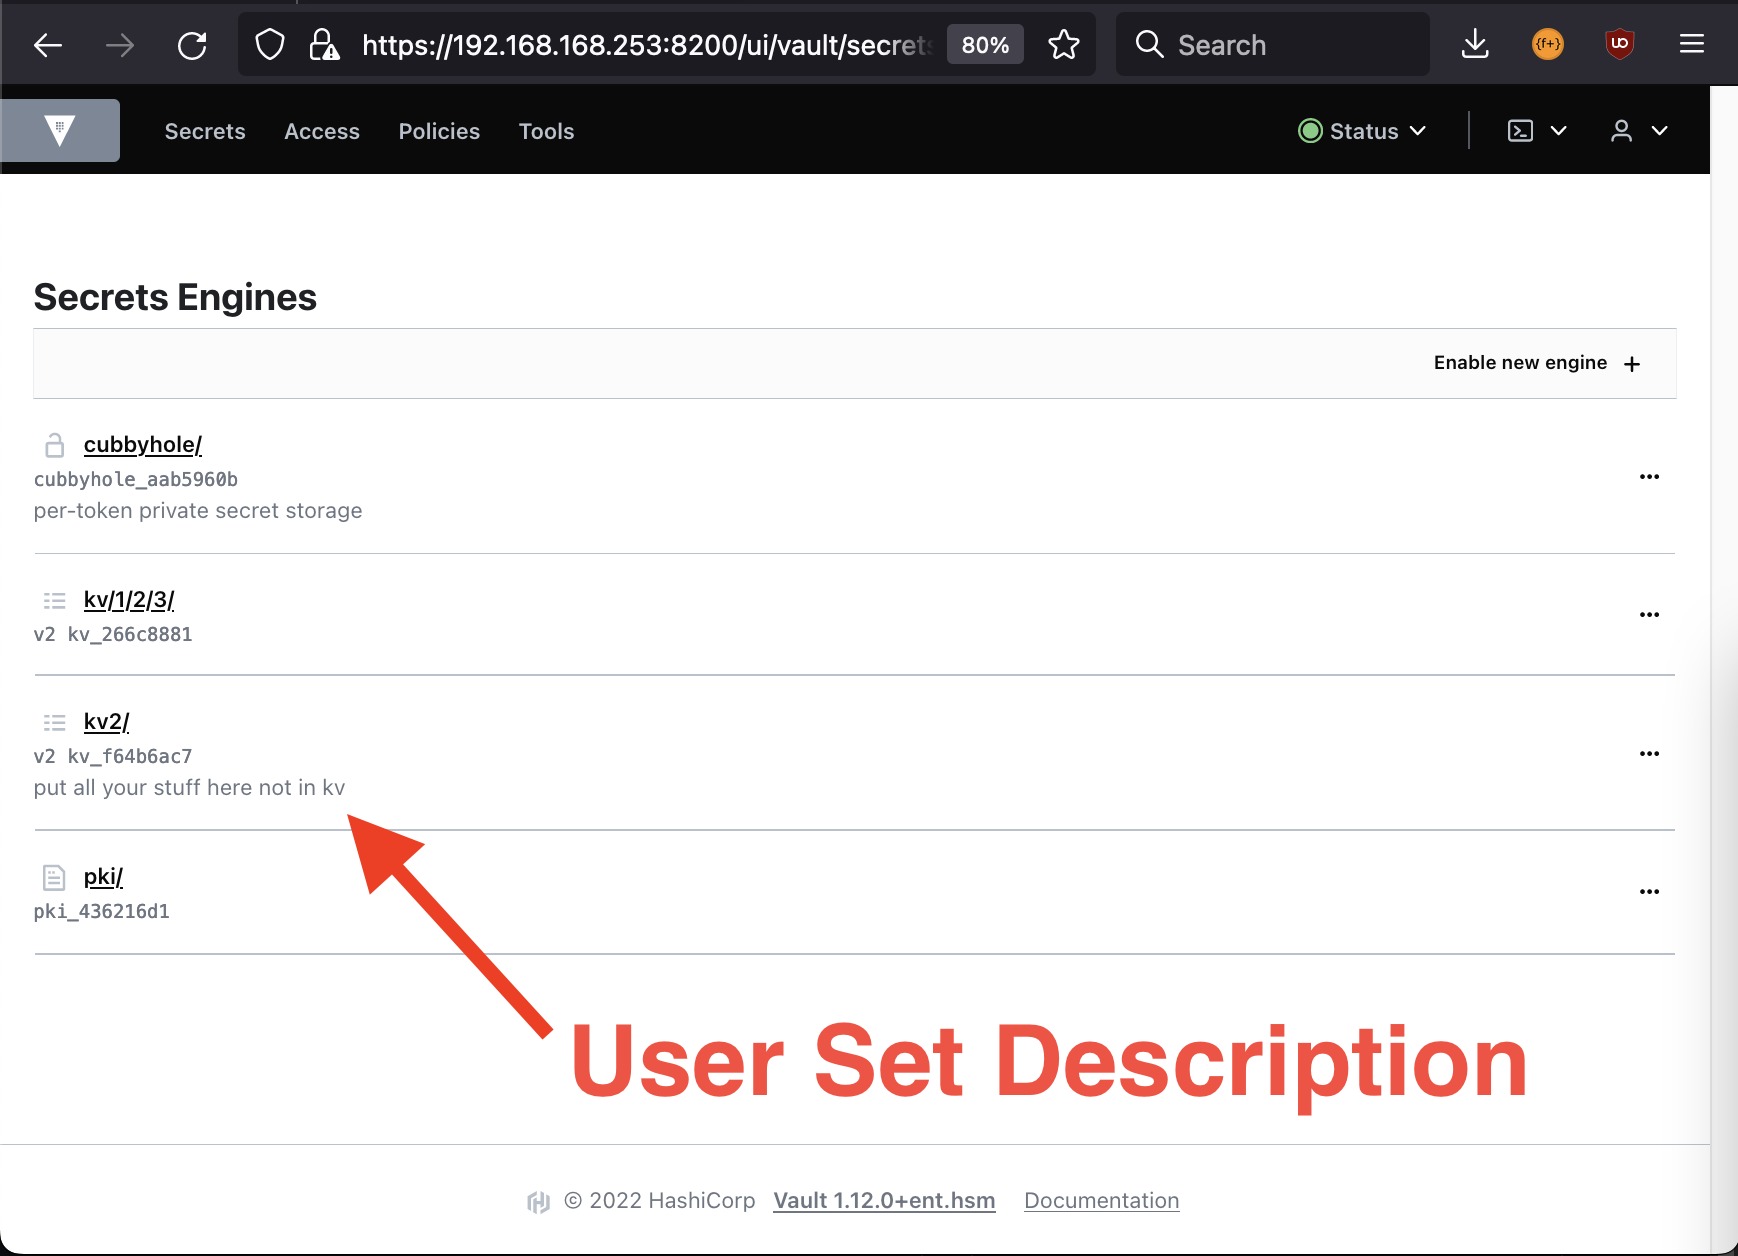The height and width of the screenshot is (1256, 1738).
Task: Click the Vault logo in the navbar
Action: pos(60,130)
